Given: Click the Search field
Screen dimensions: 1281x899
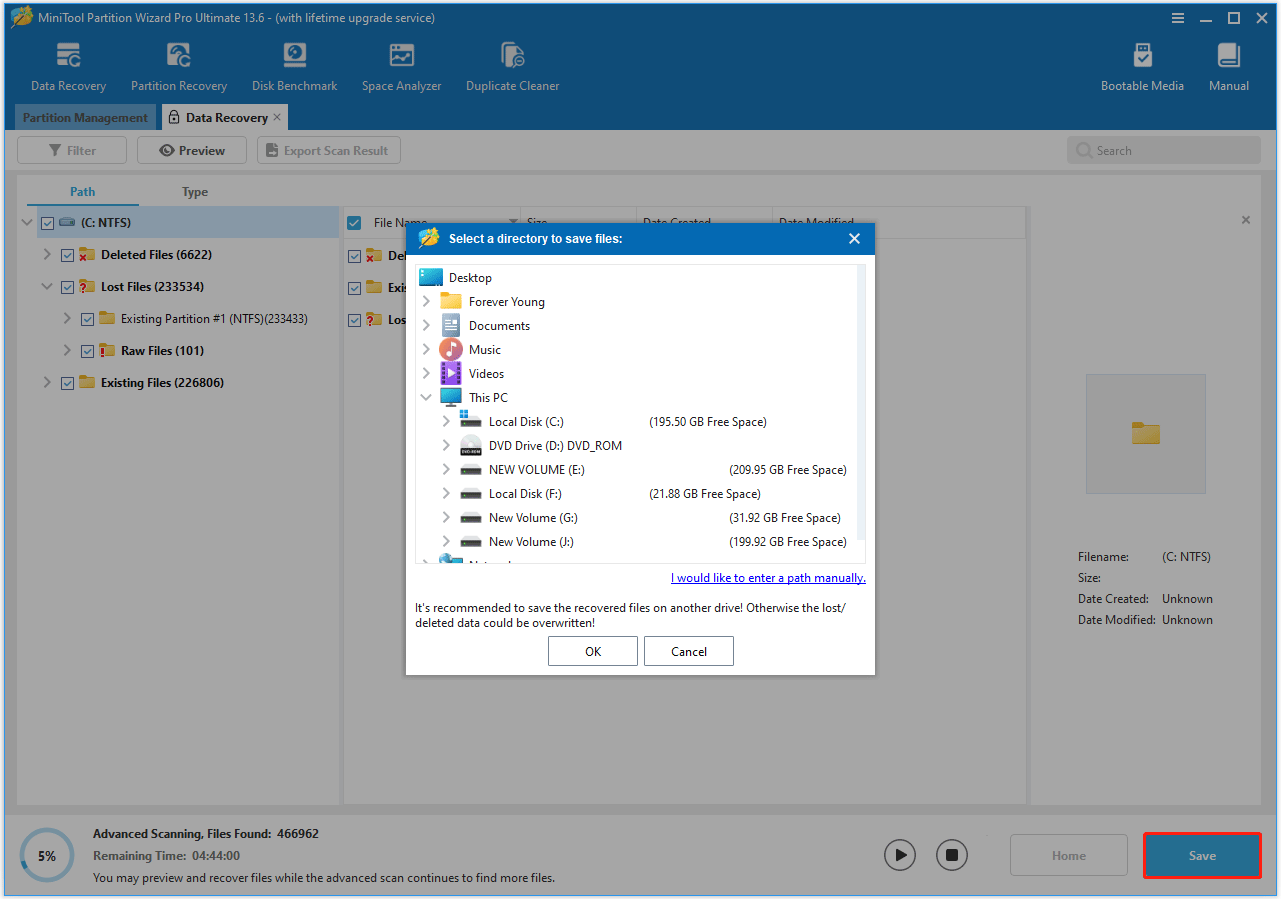Looking at the screenshot, I should tap(1163, 149).
